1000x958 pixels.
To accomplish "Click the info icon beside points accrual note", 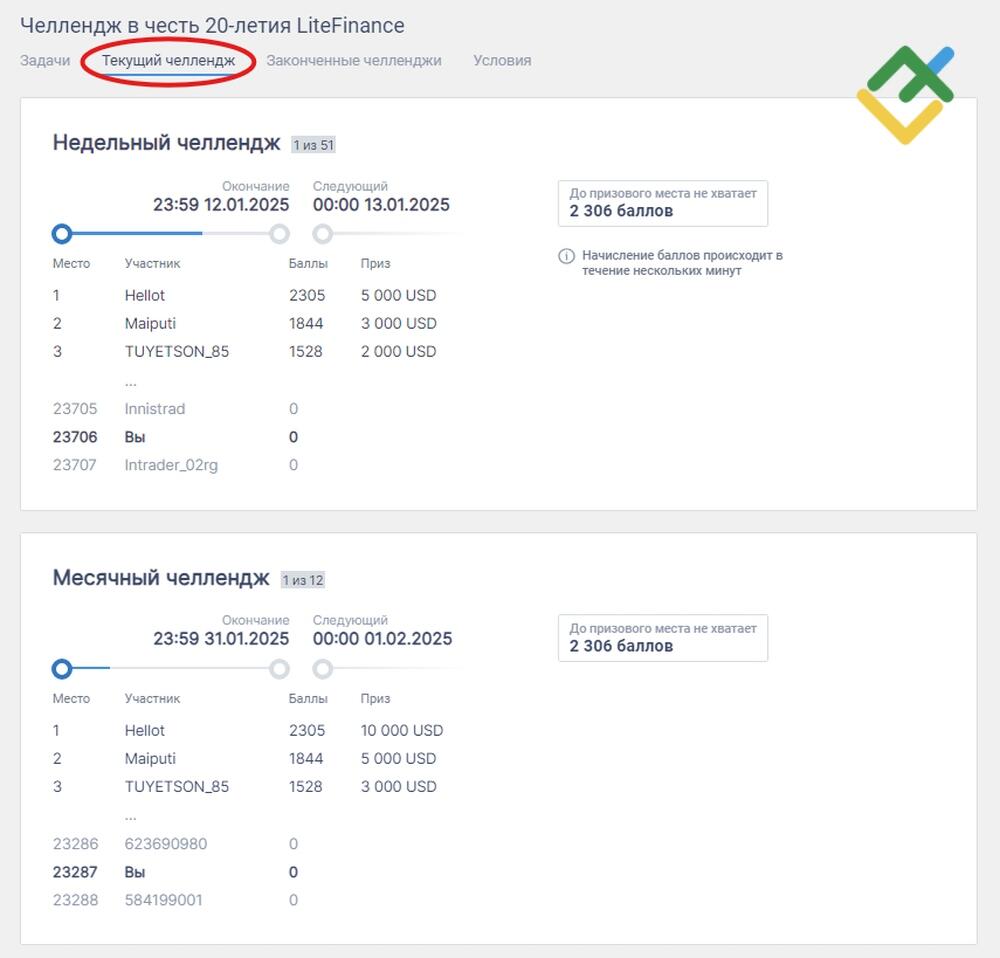I will tap(566, 256).
